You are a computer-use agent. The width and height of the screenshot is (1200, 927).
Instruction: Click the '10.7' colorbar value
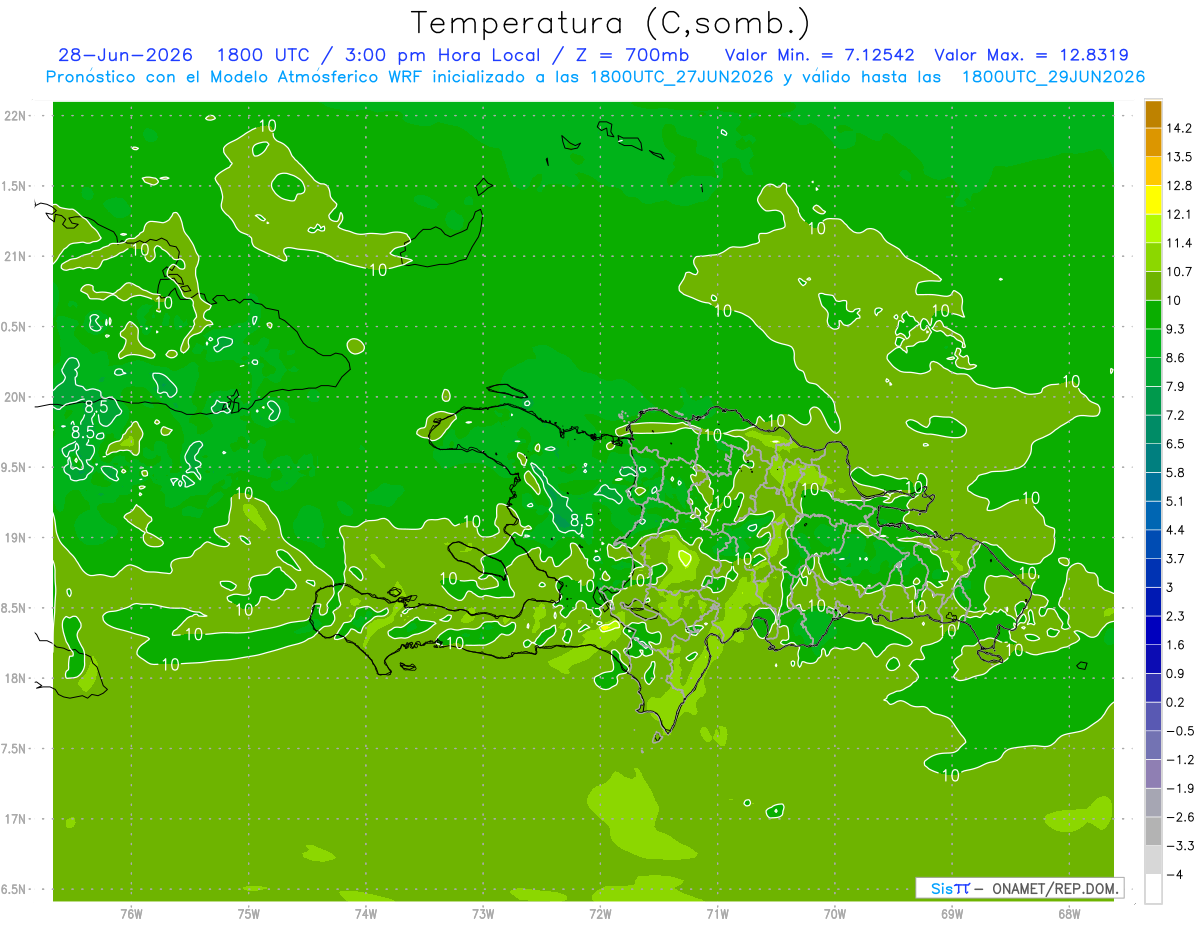coord(1178,271)
